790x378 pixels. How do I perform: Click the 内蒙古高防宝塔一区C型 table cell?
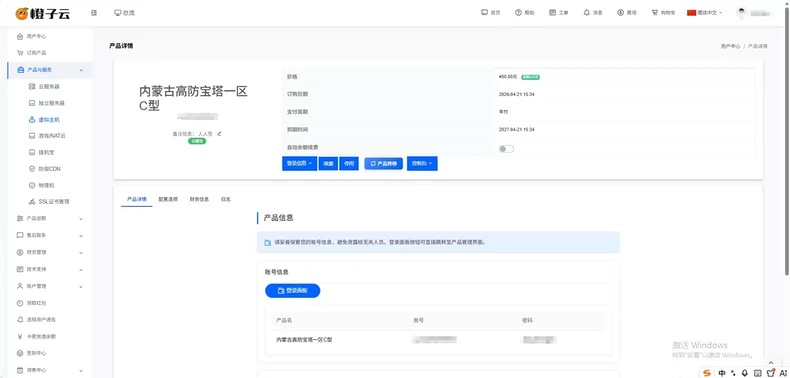304,340
